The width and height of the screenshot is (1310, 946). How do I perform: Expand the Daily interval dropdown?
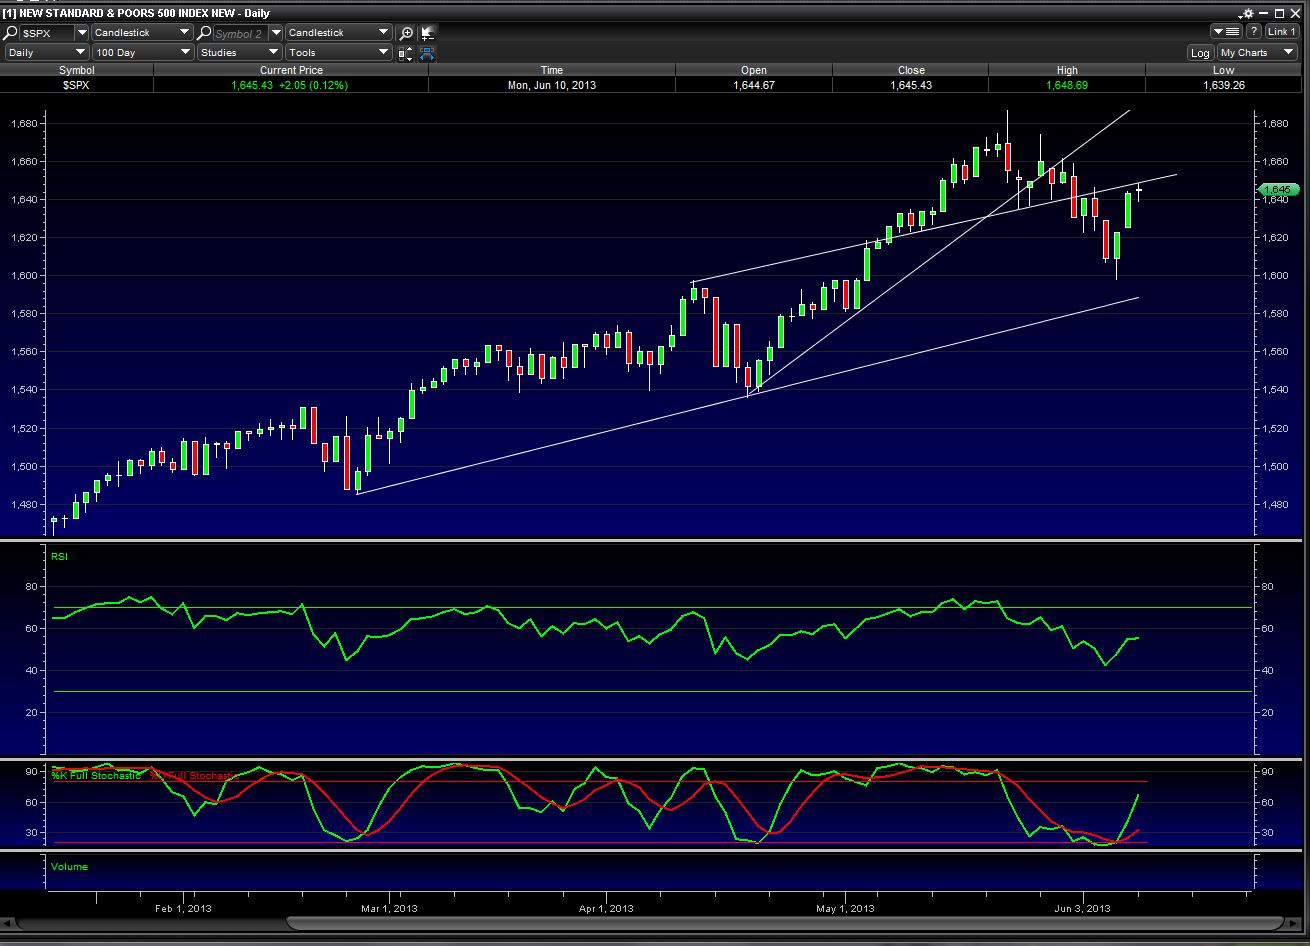(47, 53)
